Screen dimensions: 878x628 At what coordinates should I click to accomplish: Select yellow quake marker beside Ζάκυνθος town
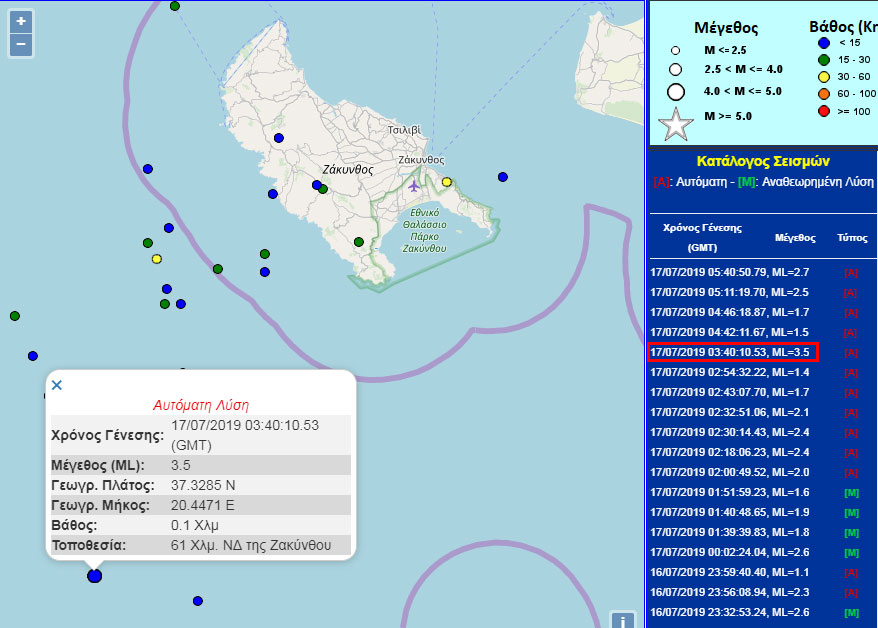click(x=447, y=182)
